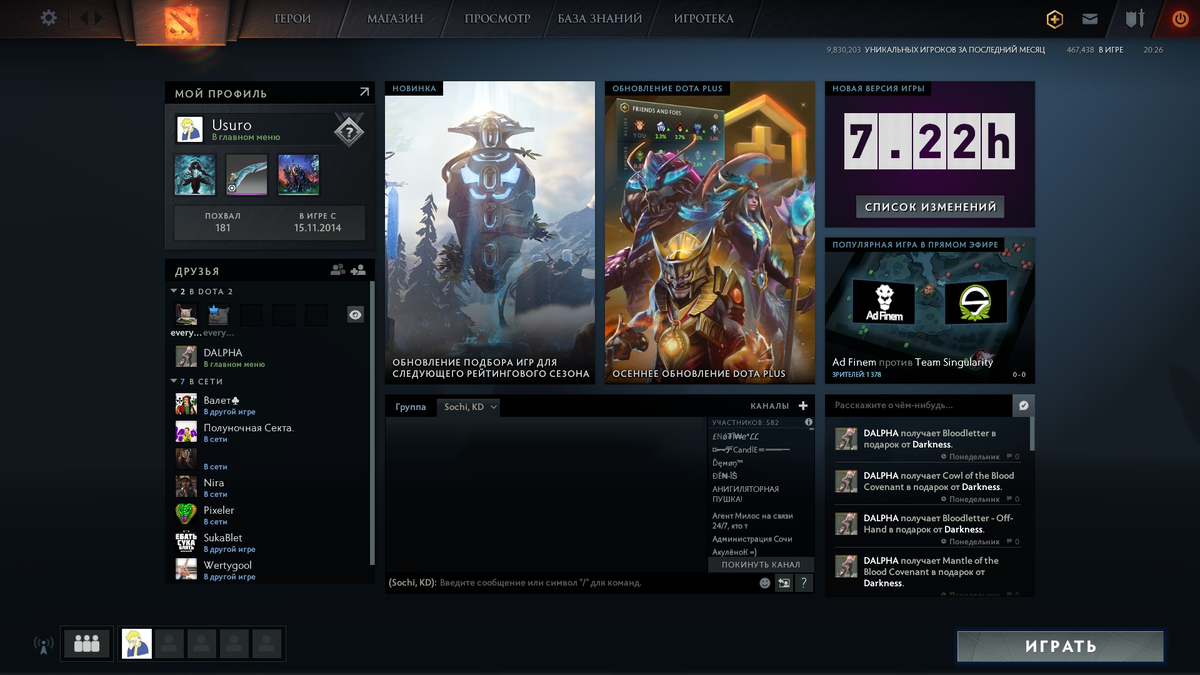Click the friends list scrollbar

[372, 425]
